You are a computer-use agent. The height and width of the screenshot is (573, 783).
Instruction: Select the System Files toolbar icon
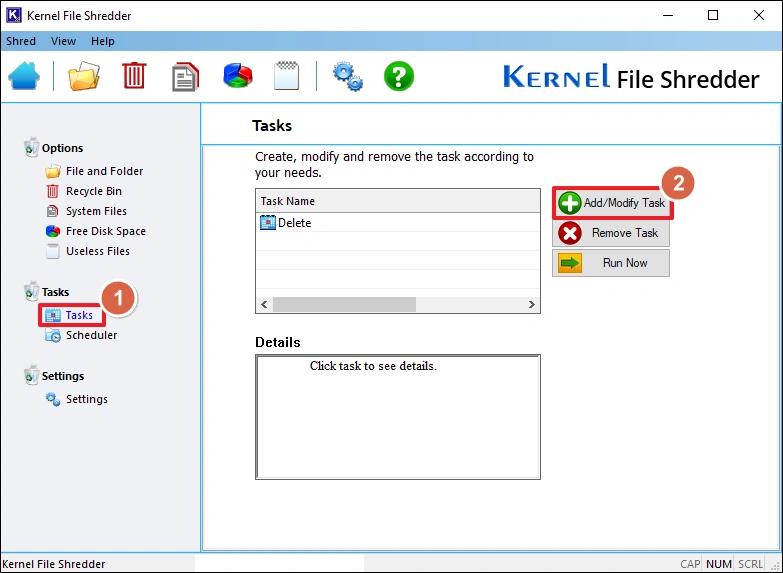pos(185,77)
